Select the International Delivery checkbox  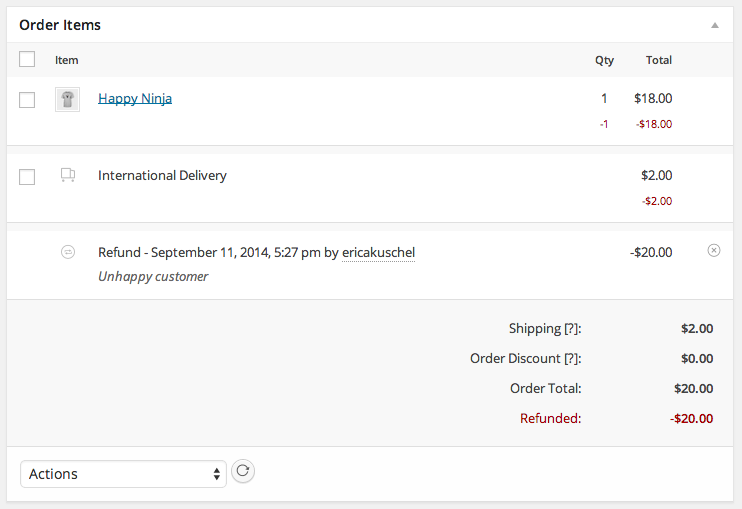pos(27,176)
